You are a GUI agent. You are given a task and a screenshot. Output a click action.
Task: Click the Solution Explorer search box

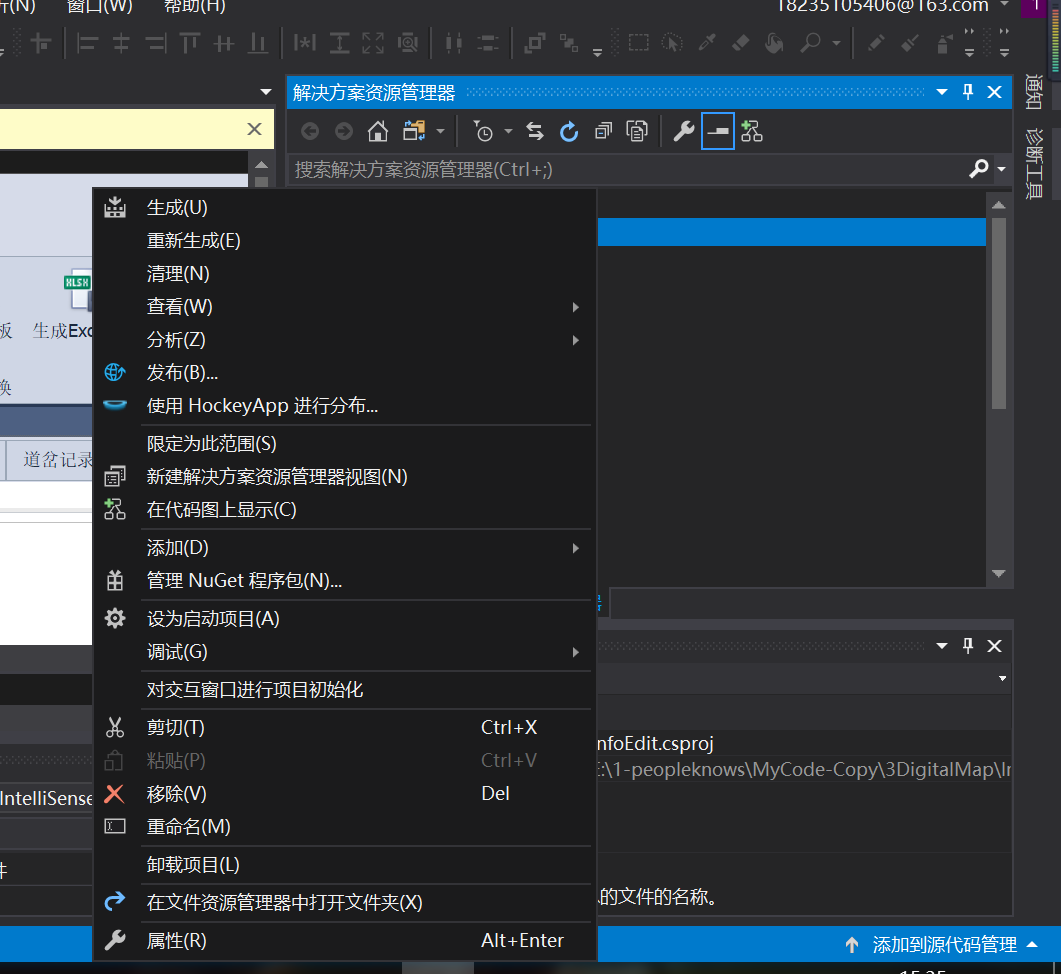629,169
